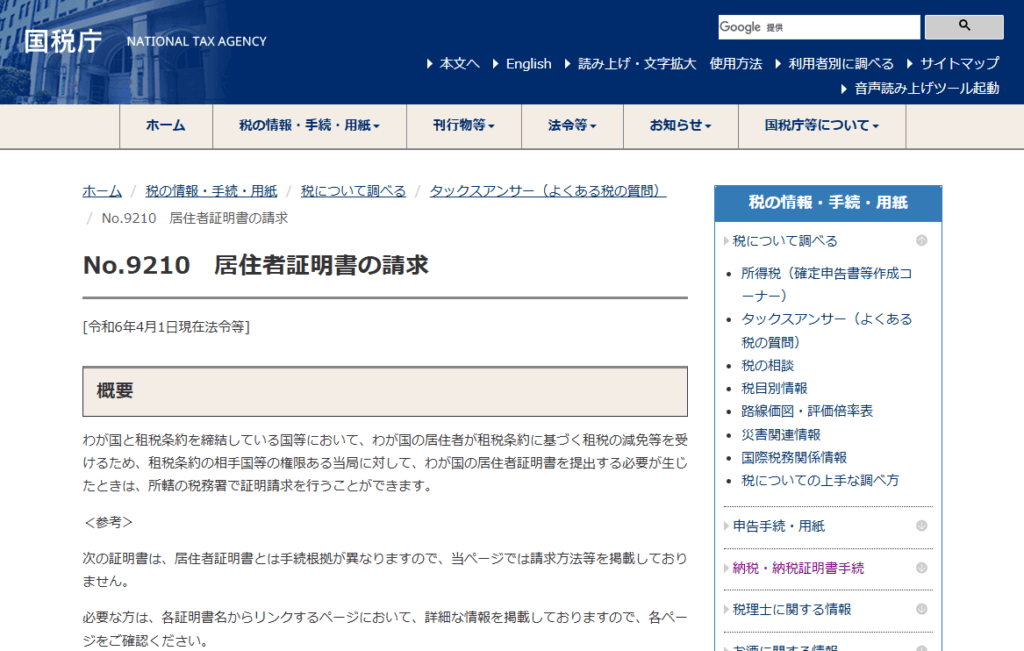Viewport: 1024px width, 651px height.
Task: Open タックスアンサー breadcrumb link
Action: coord(547,191)
